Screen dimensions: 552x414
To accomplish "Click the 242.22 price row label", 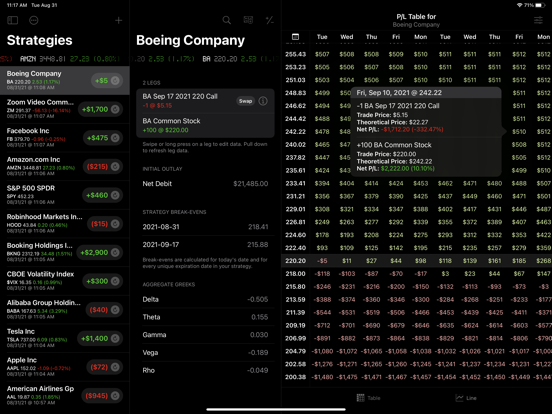I will 295,132.
